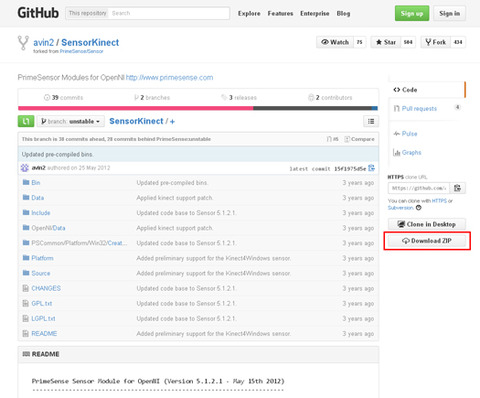View the 39 commits link
480x398 pixels.
click(63, 98)
